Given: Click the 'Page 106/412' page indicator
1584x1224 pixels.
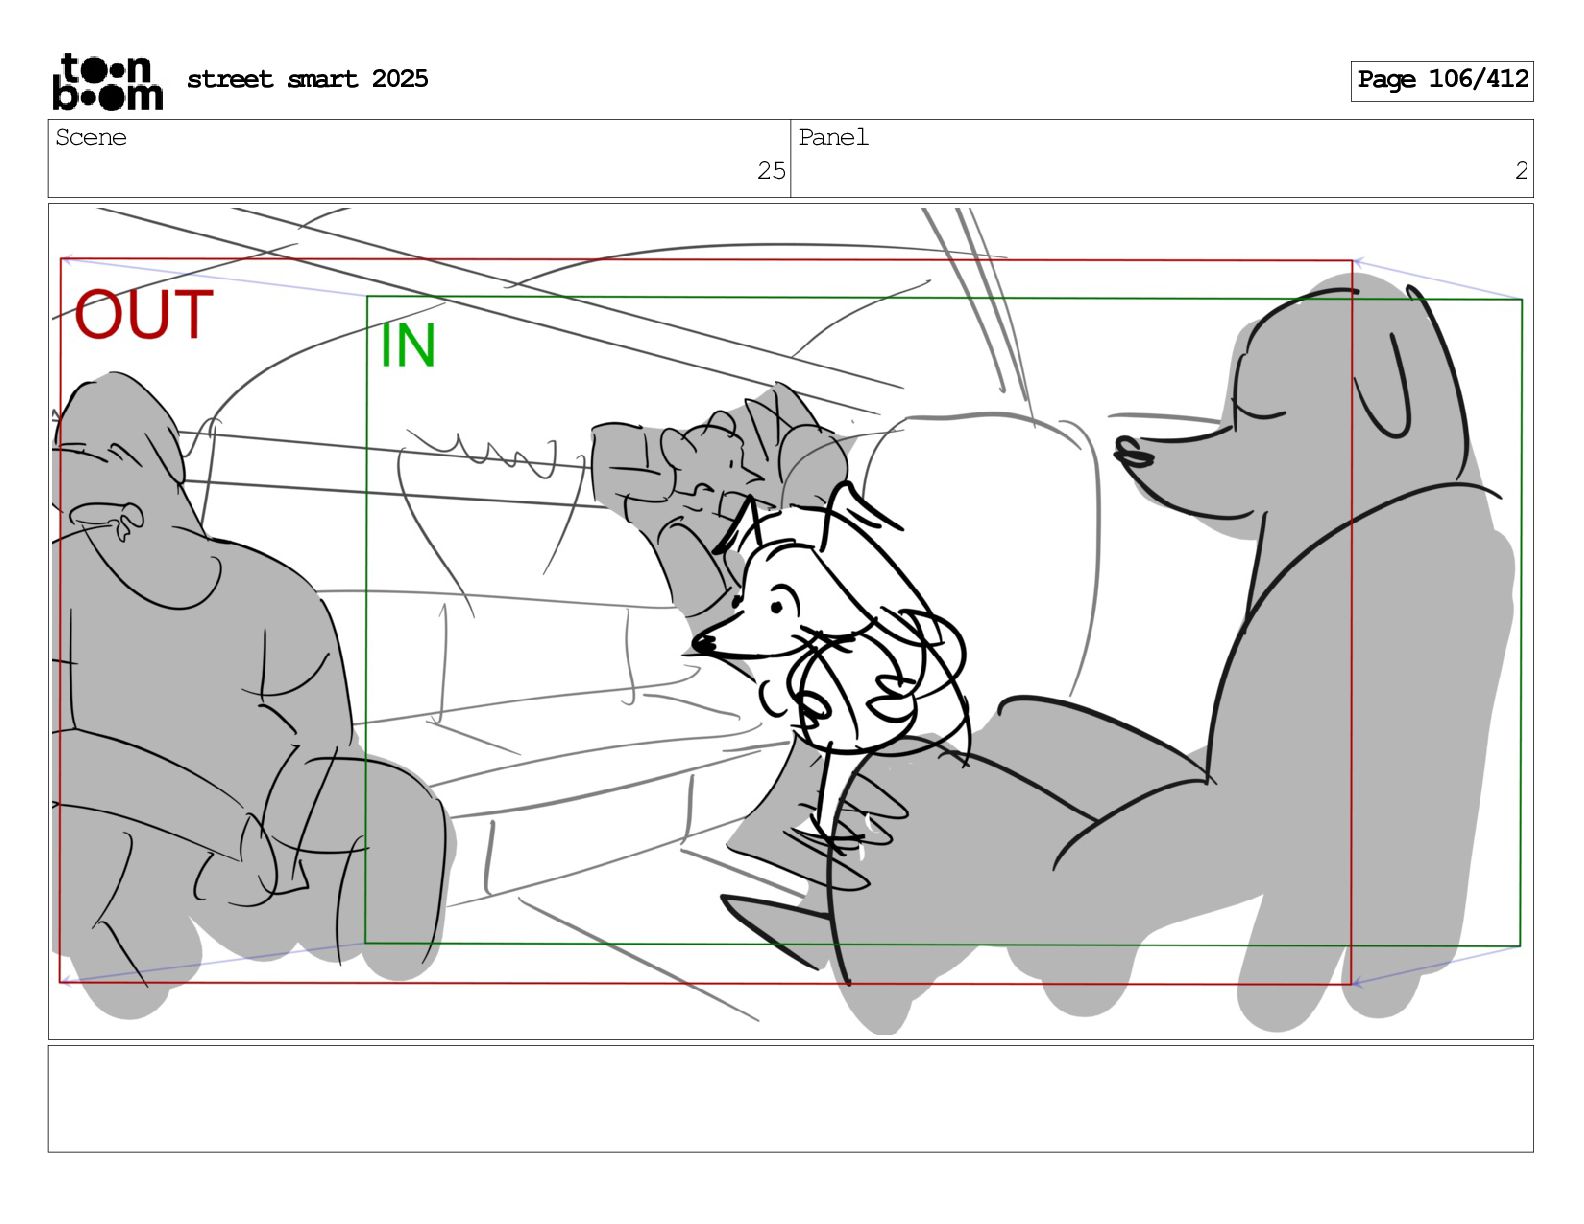Looking at the screenshot, I should [x=1442, y=80].
